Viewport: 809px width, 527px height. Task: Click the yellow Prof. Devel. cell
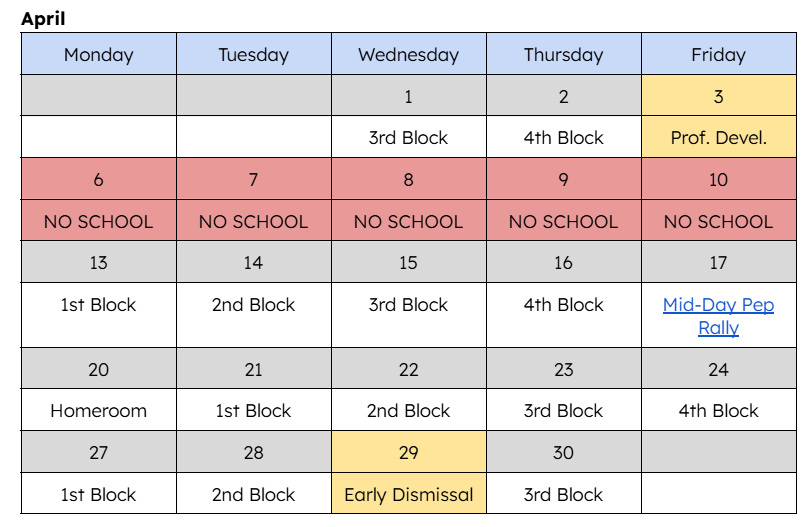718,138
